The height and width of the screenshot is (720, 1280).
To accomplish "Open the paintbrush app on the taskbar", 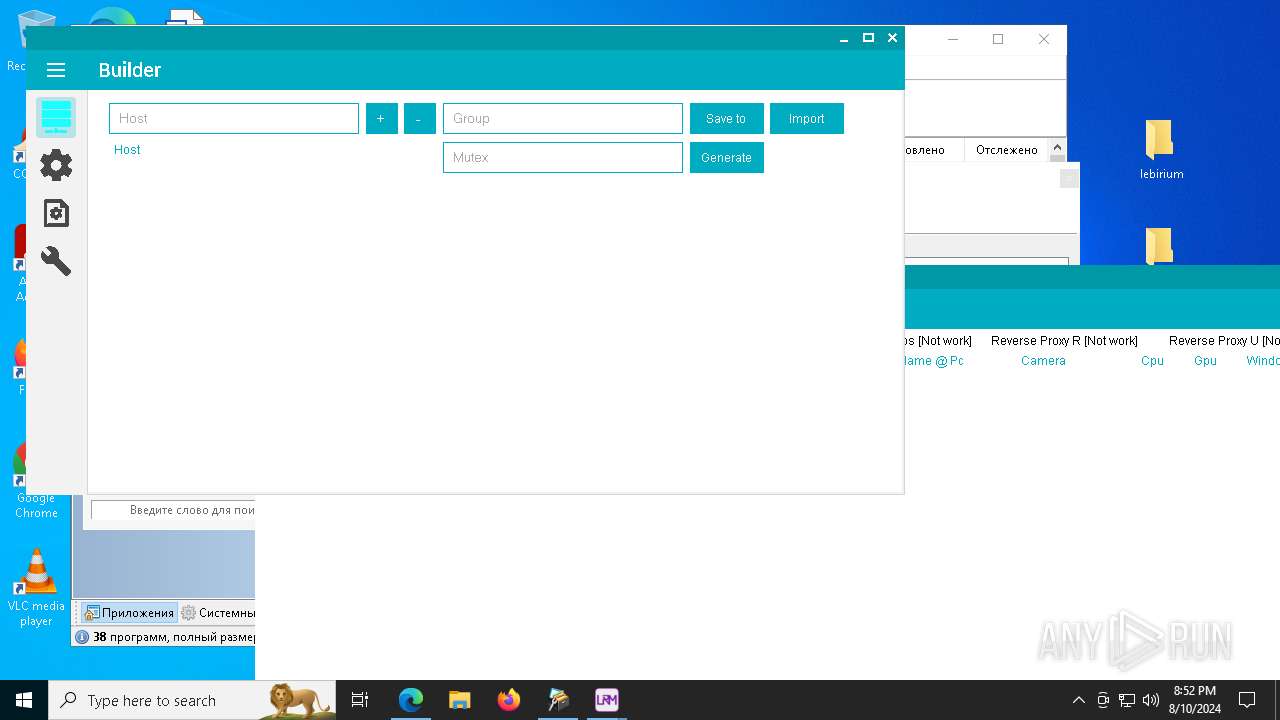I will click(x=558, y=700).
